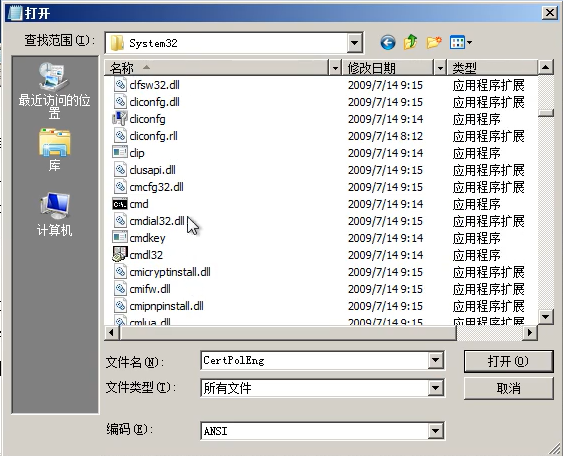Select the cmifw.dll file name text
Image resolution: width=563 pixels, height=456 pixels.
click(150, 289)
